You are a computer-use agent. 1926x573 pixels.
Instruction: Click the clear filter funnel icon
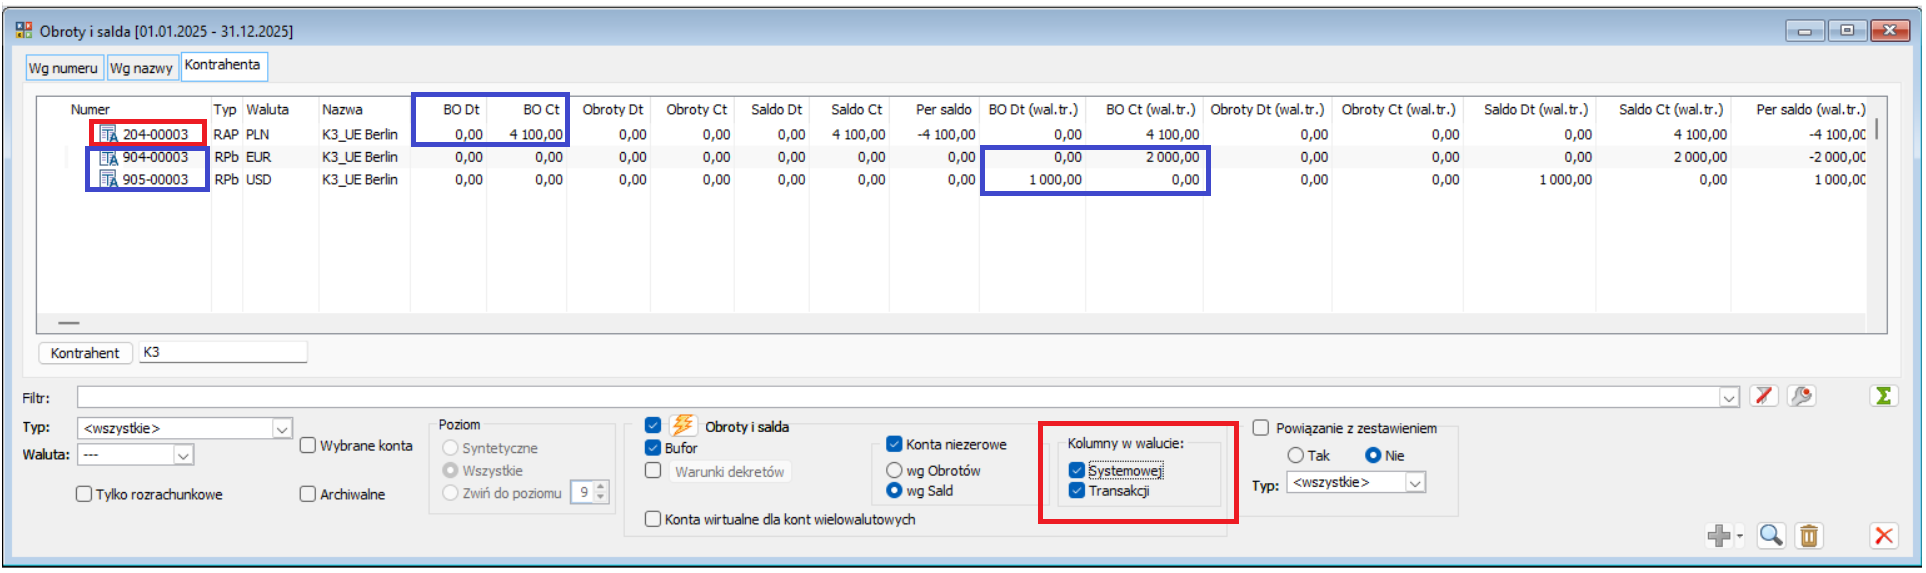[x=1764, y=396]
